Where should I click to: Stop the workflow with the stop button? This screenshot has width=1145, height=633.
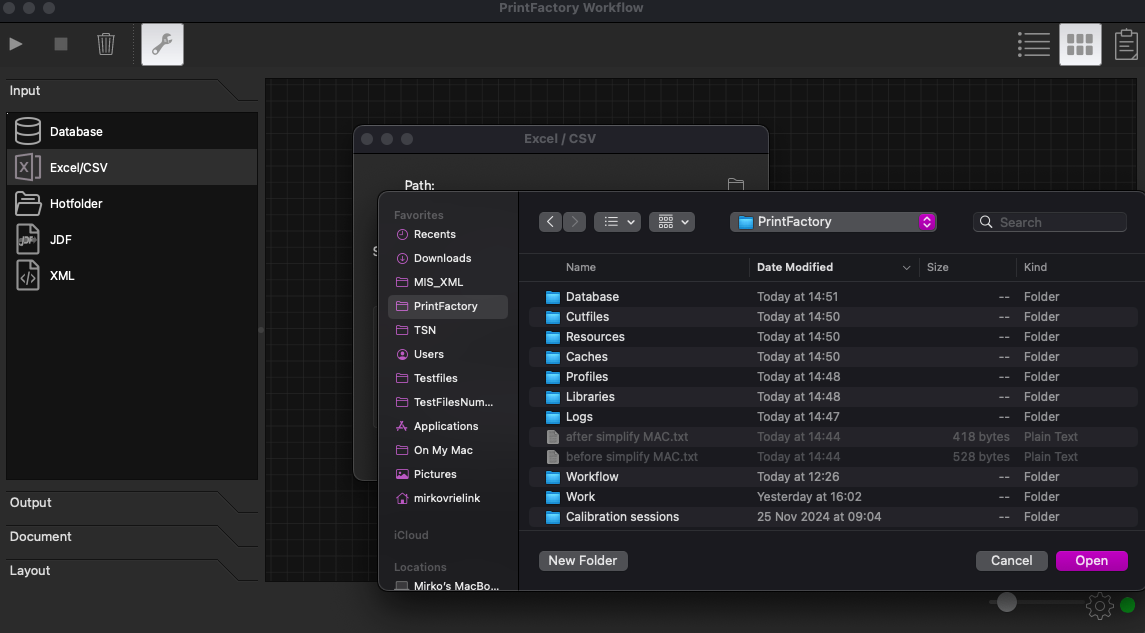point(61,45)
